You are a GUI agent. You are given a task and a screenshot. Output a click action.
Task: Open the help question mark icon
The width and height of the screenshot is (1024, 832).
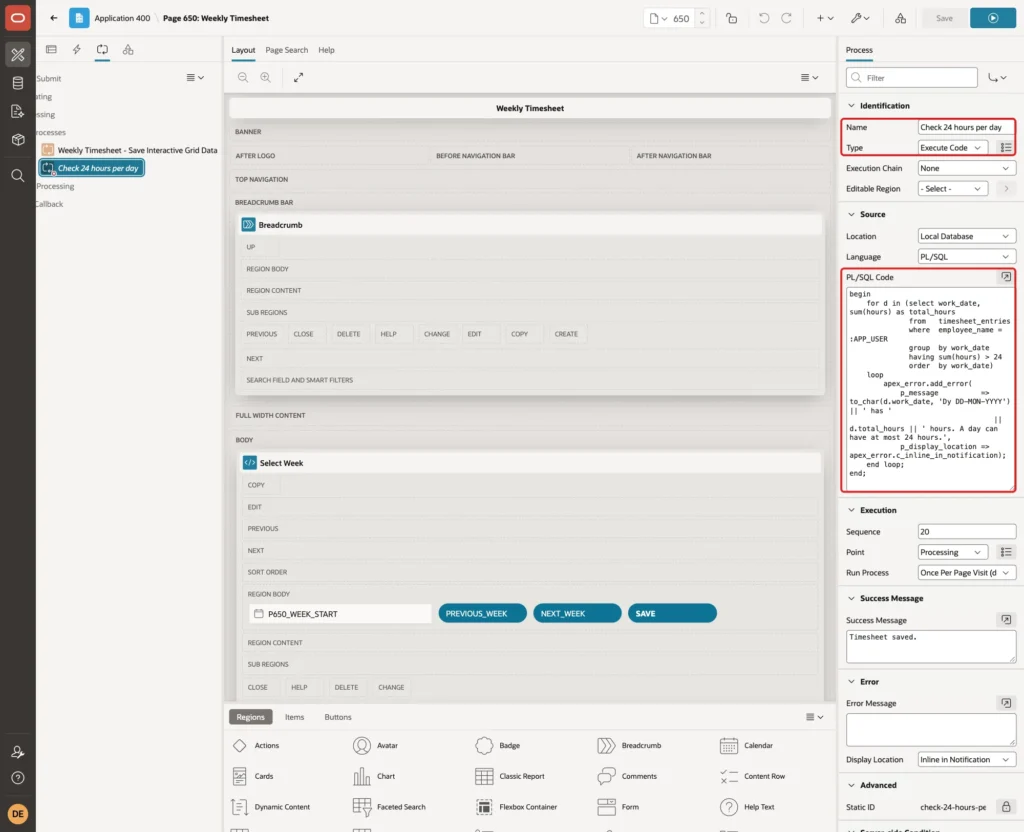coord(18,778)
